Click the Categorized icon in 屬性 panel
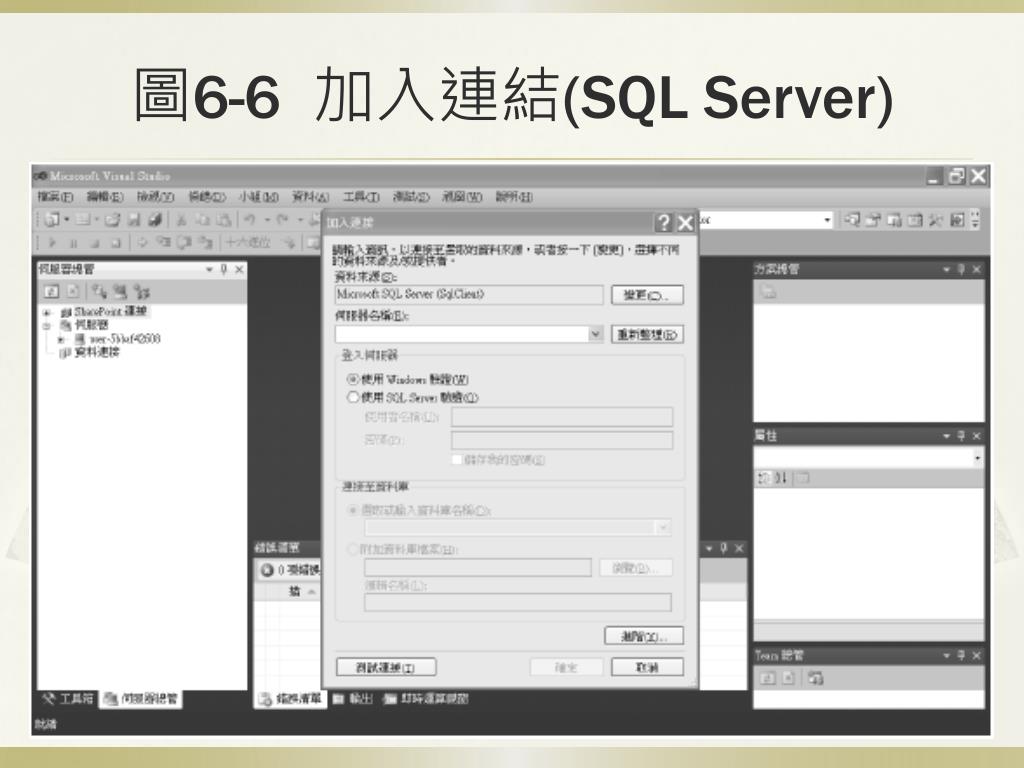Image resolution: width=1024 pixels, height=768 pixels. (763, 478)
